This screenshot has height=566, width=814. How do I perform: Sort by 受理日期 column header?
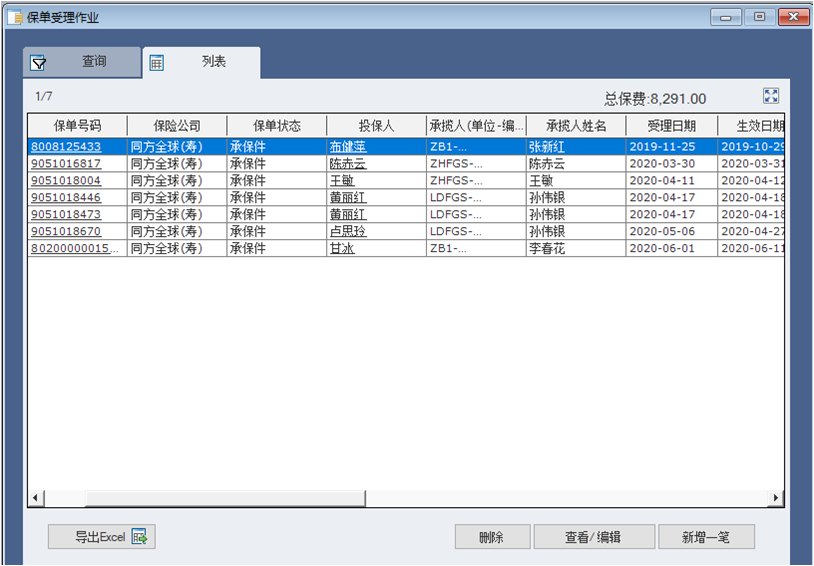671,126
